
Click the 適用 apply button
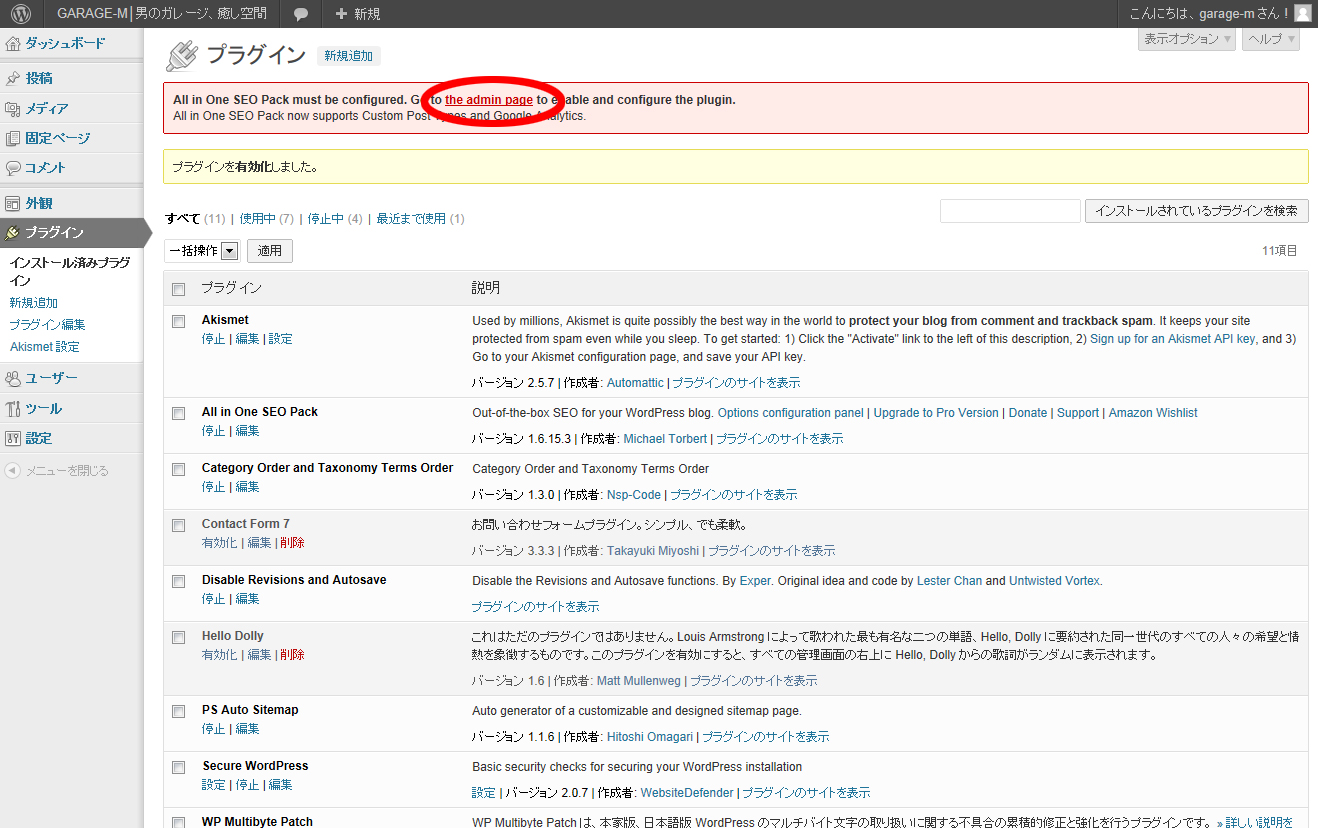[270, 251]
